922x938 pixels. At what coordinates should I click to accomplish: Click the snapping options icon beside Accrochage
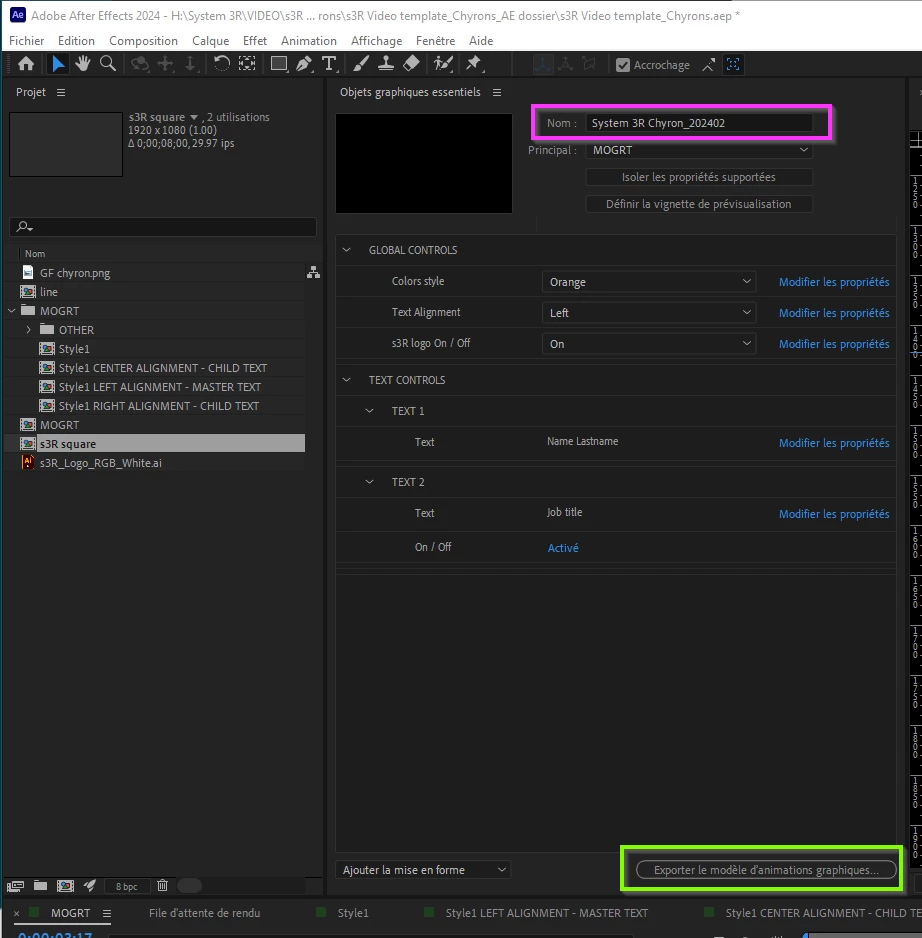tap(708, 65)
